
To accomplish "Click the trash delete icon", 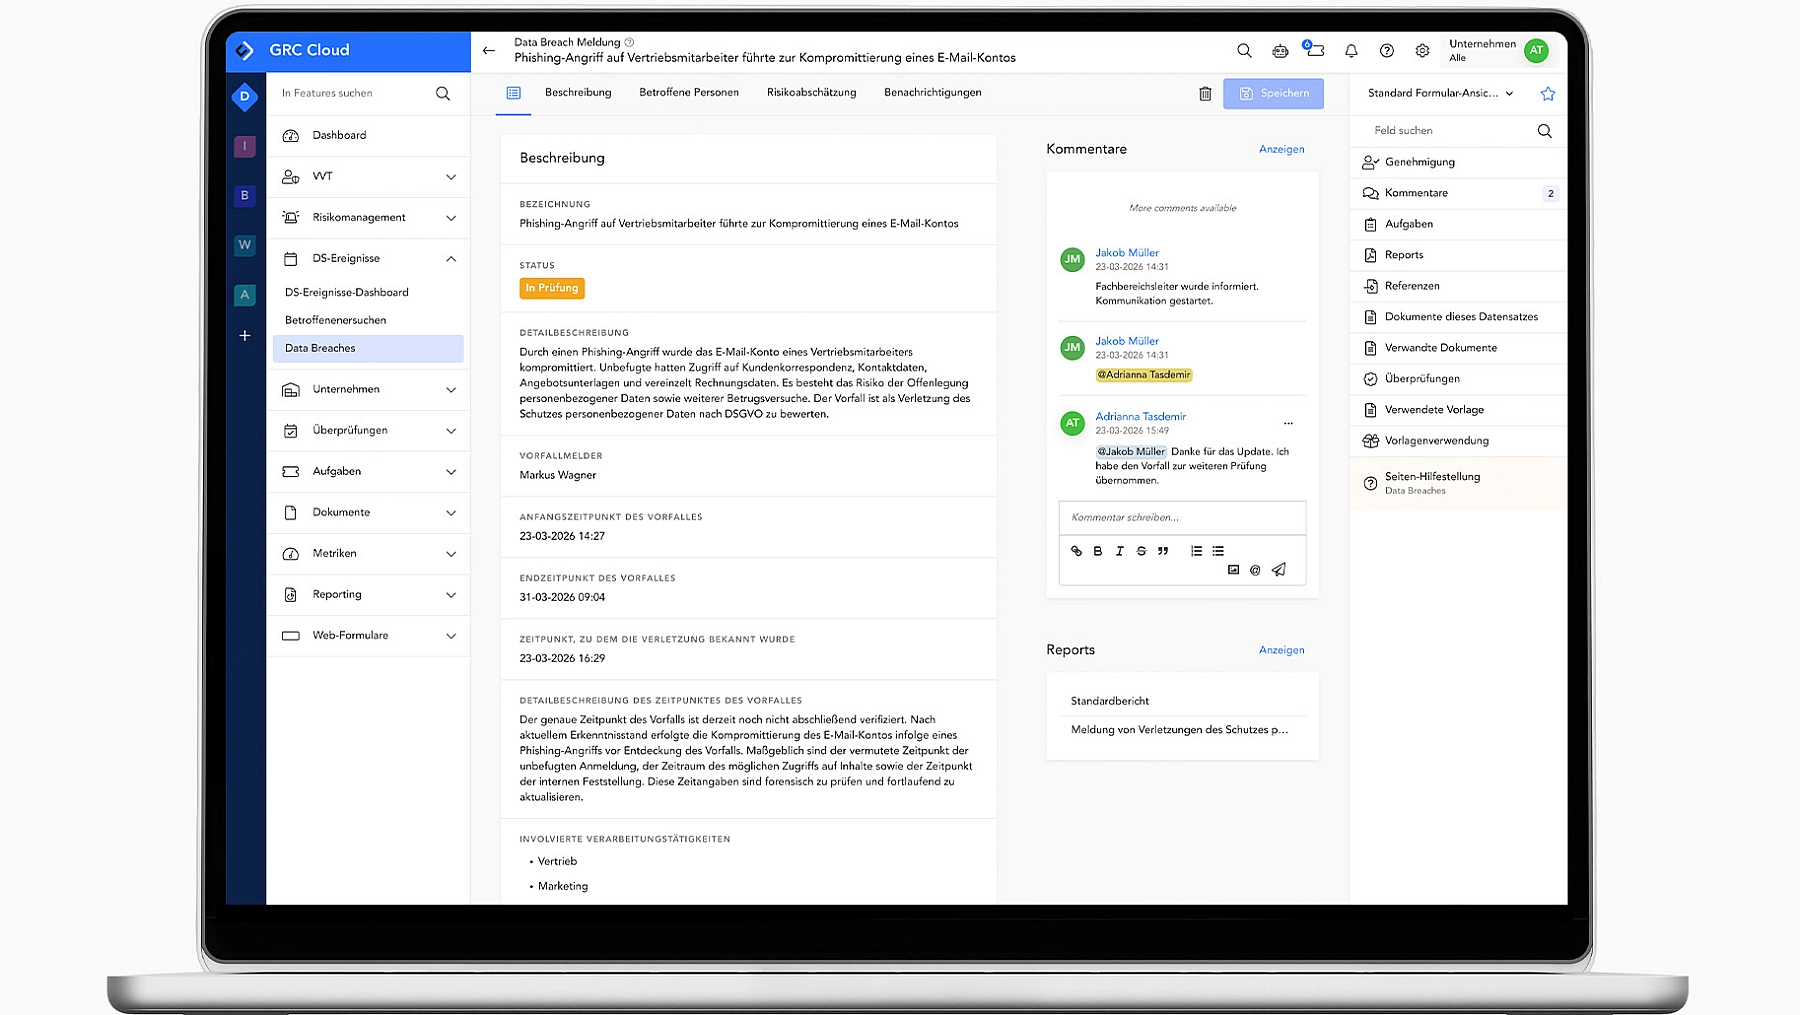I will point(1205,94).
